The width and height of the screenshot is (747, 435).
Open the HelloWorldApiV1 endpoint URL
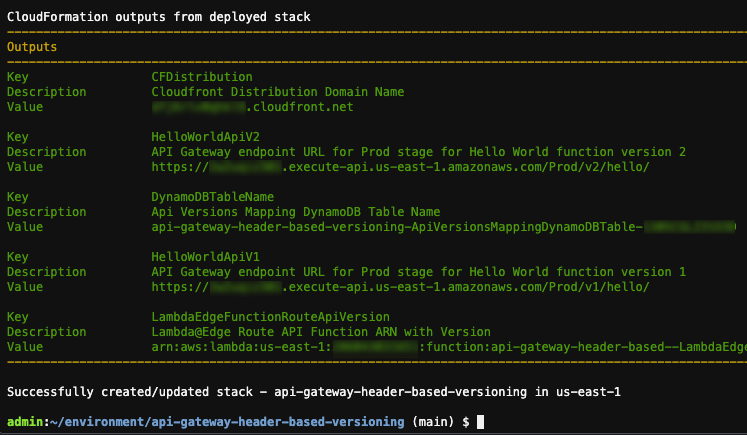(400, 287)
